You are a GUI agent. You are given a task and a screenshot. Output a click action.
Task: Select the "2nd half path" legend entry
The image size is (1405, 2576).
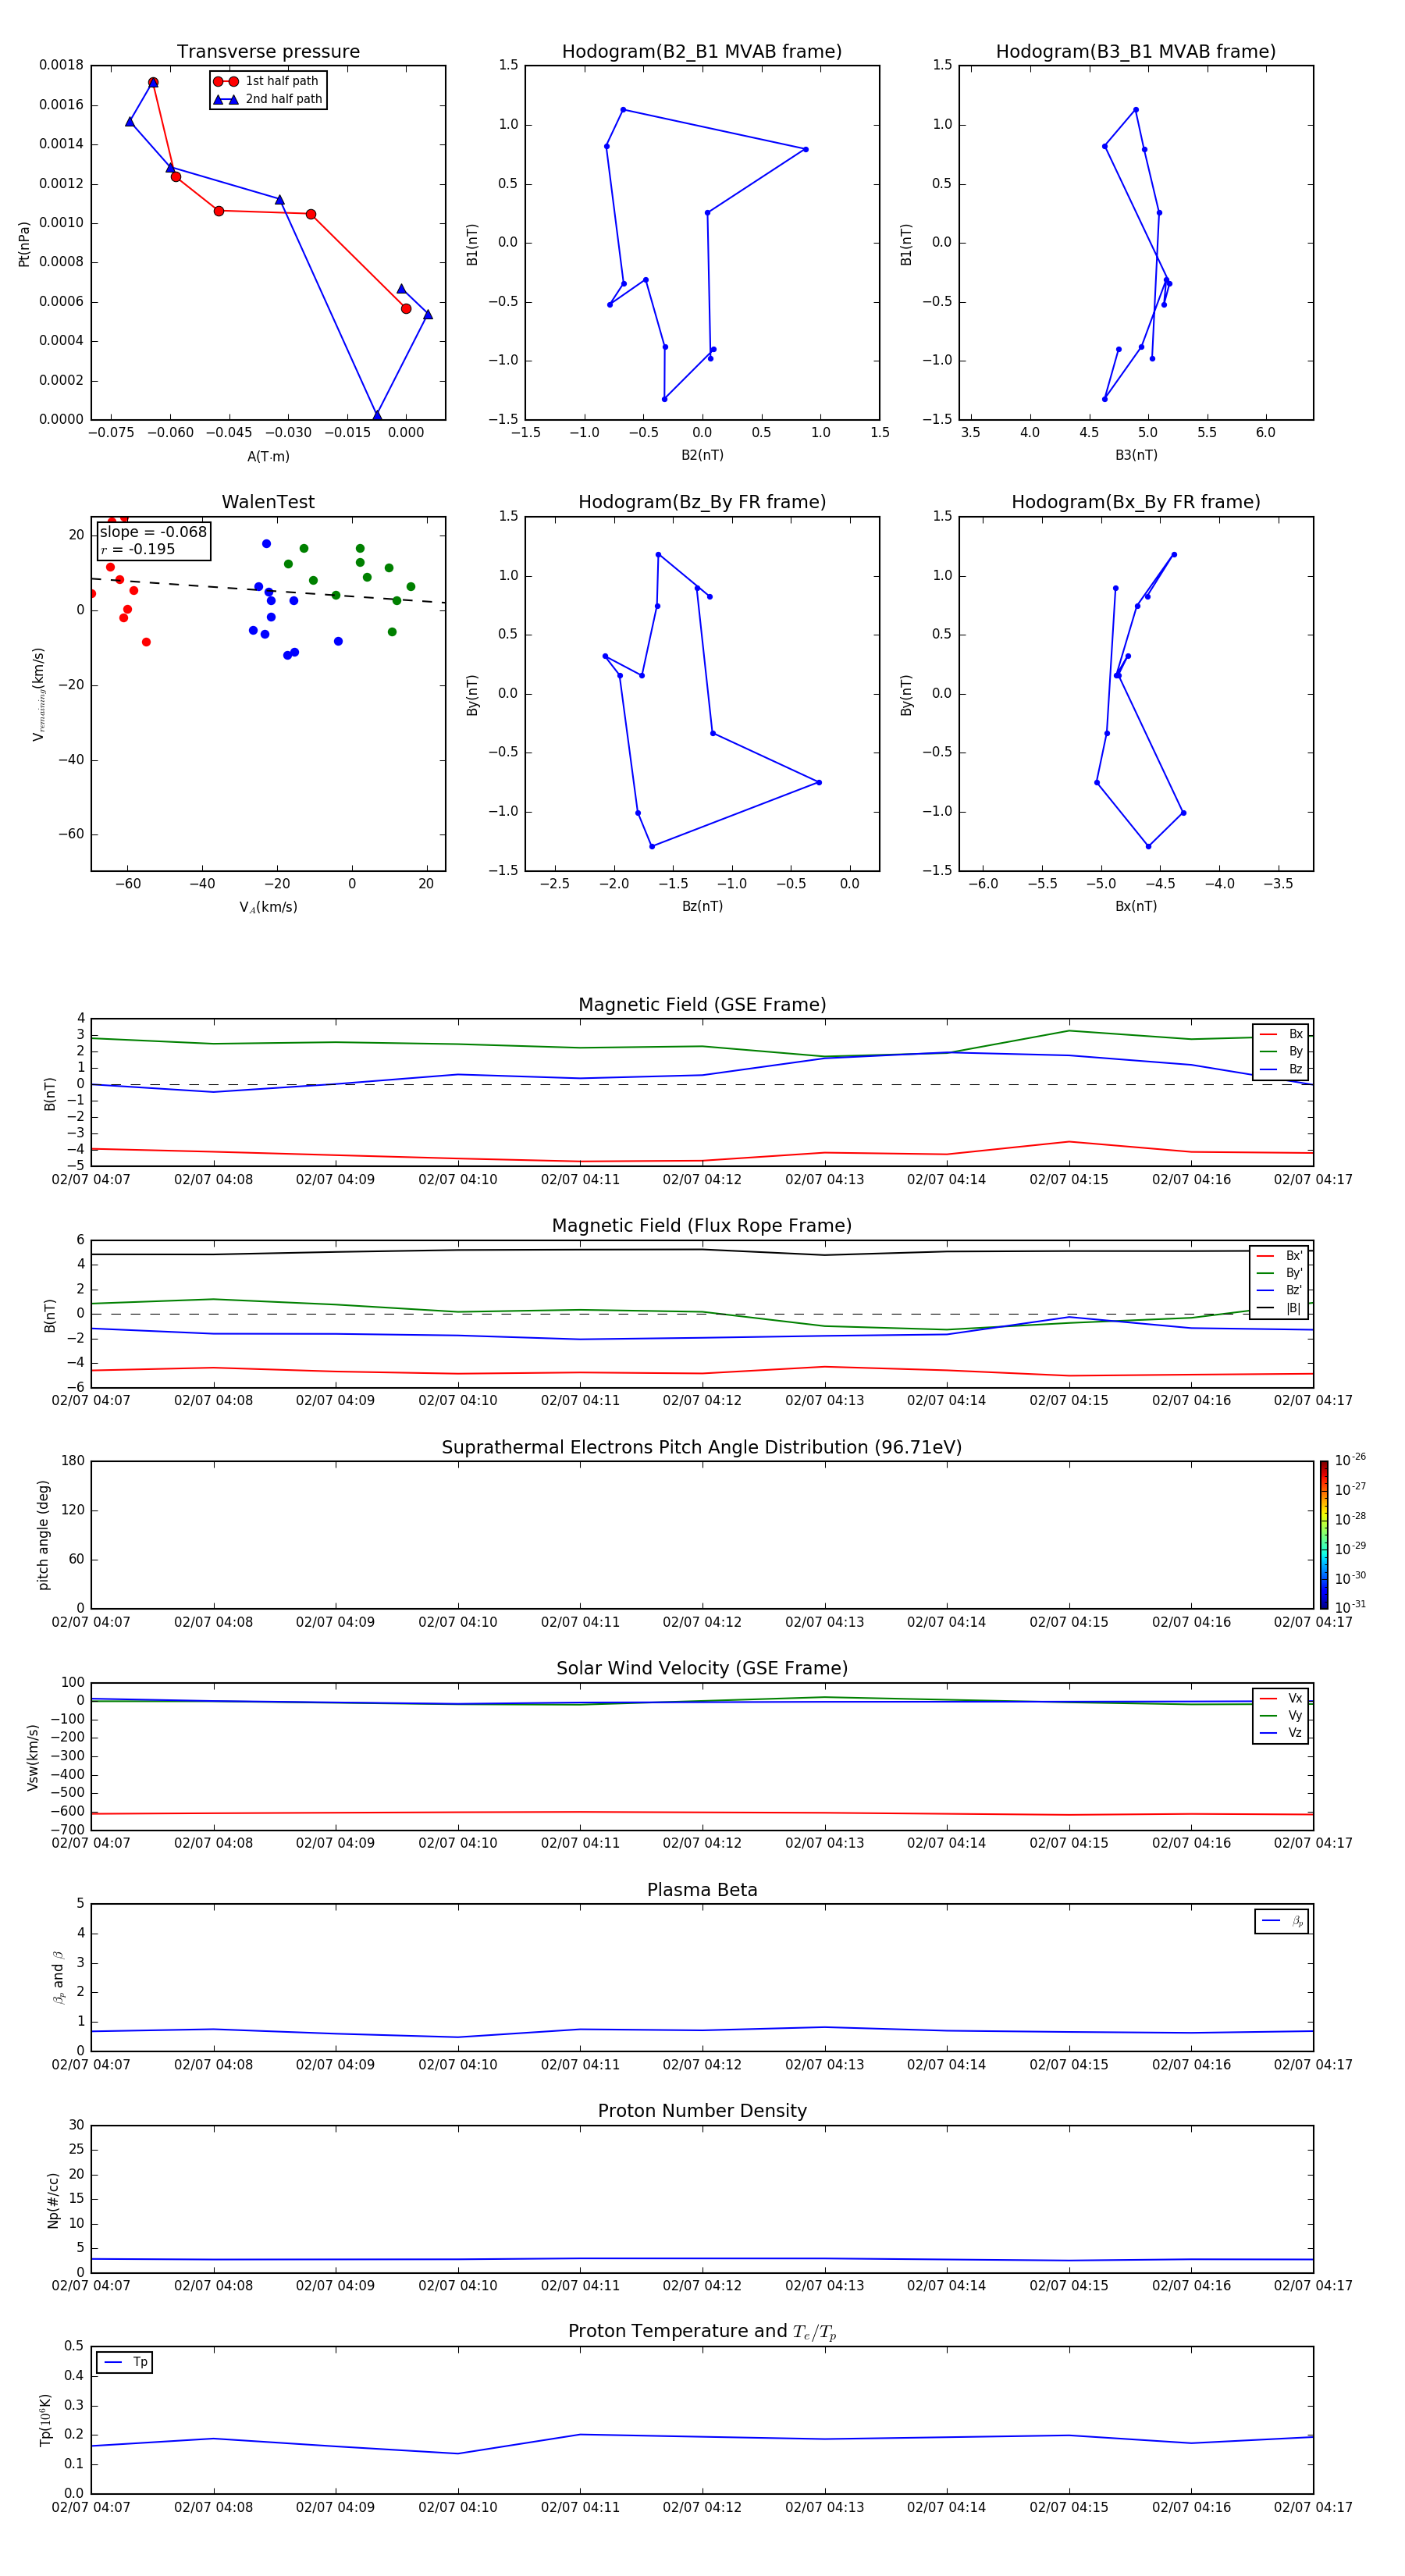click(x=267, y=99)
